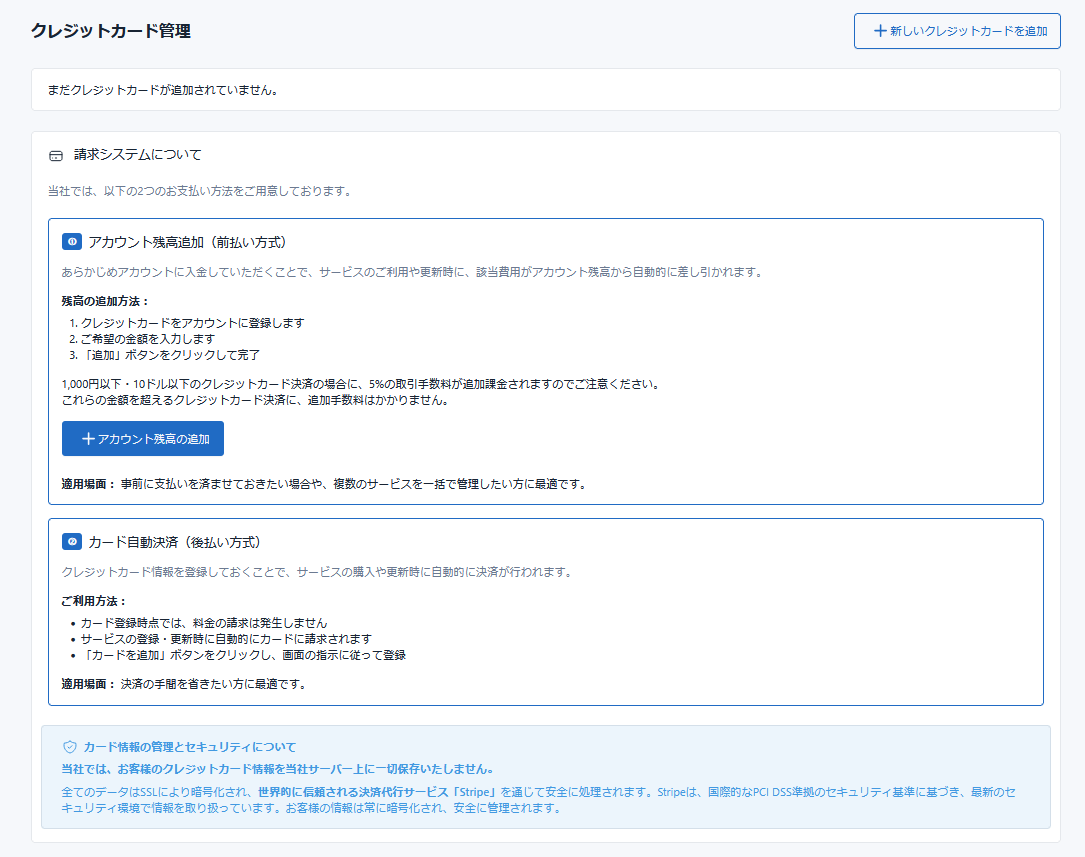
Task: Select the クレジットカード管理 page heading
Action: pyautogui.click(x=111, y=31)
